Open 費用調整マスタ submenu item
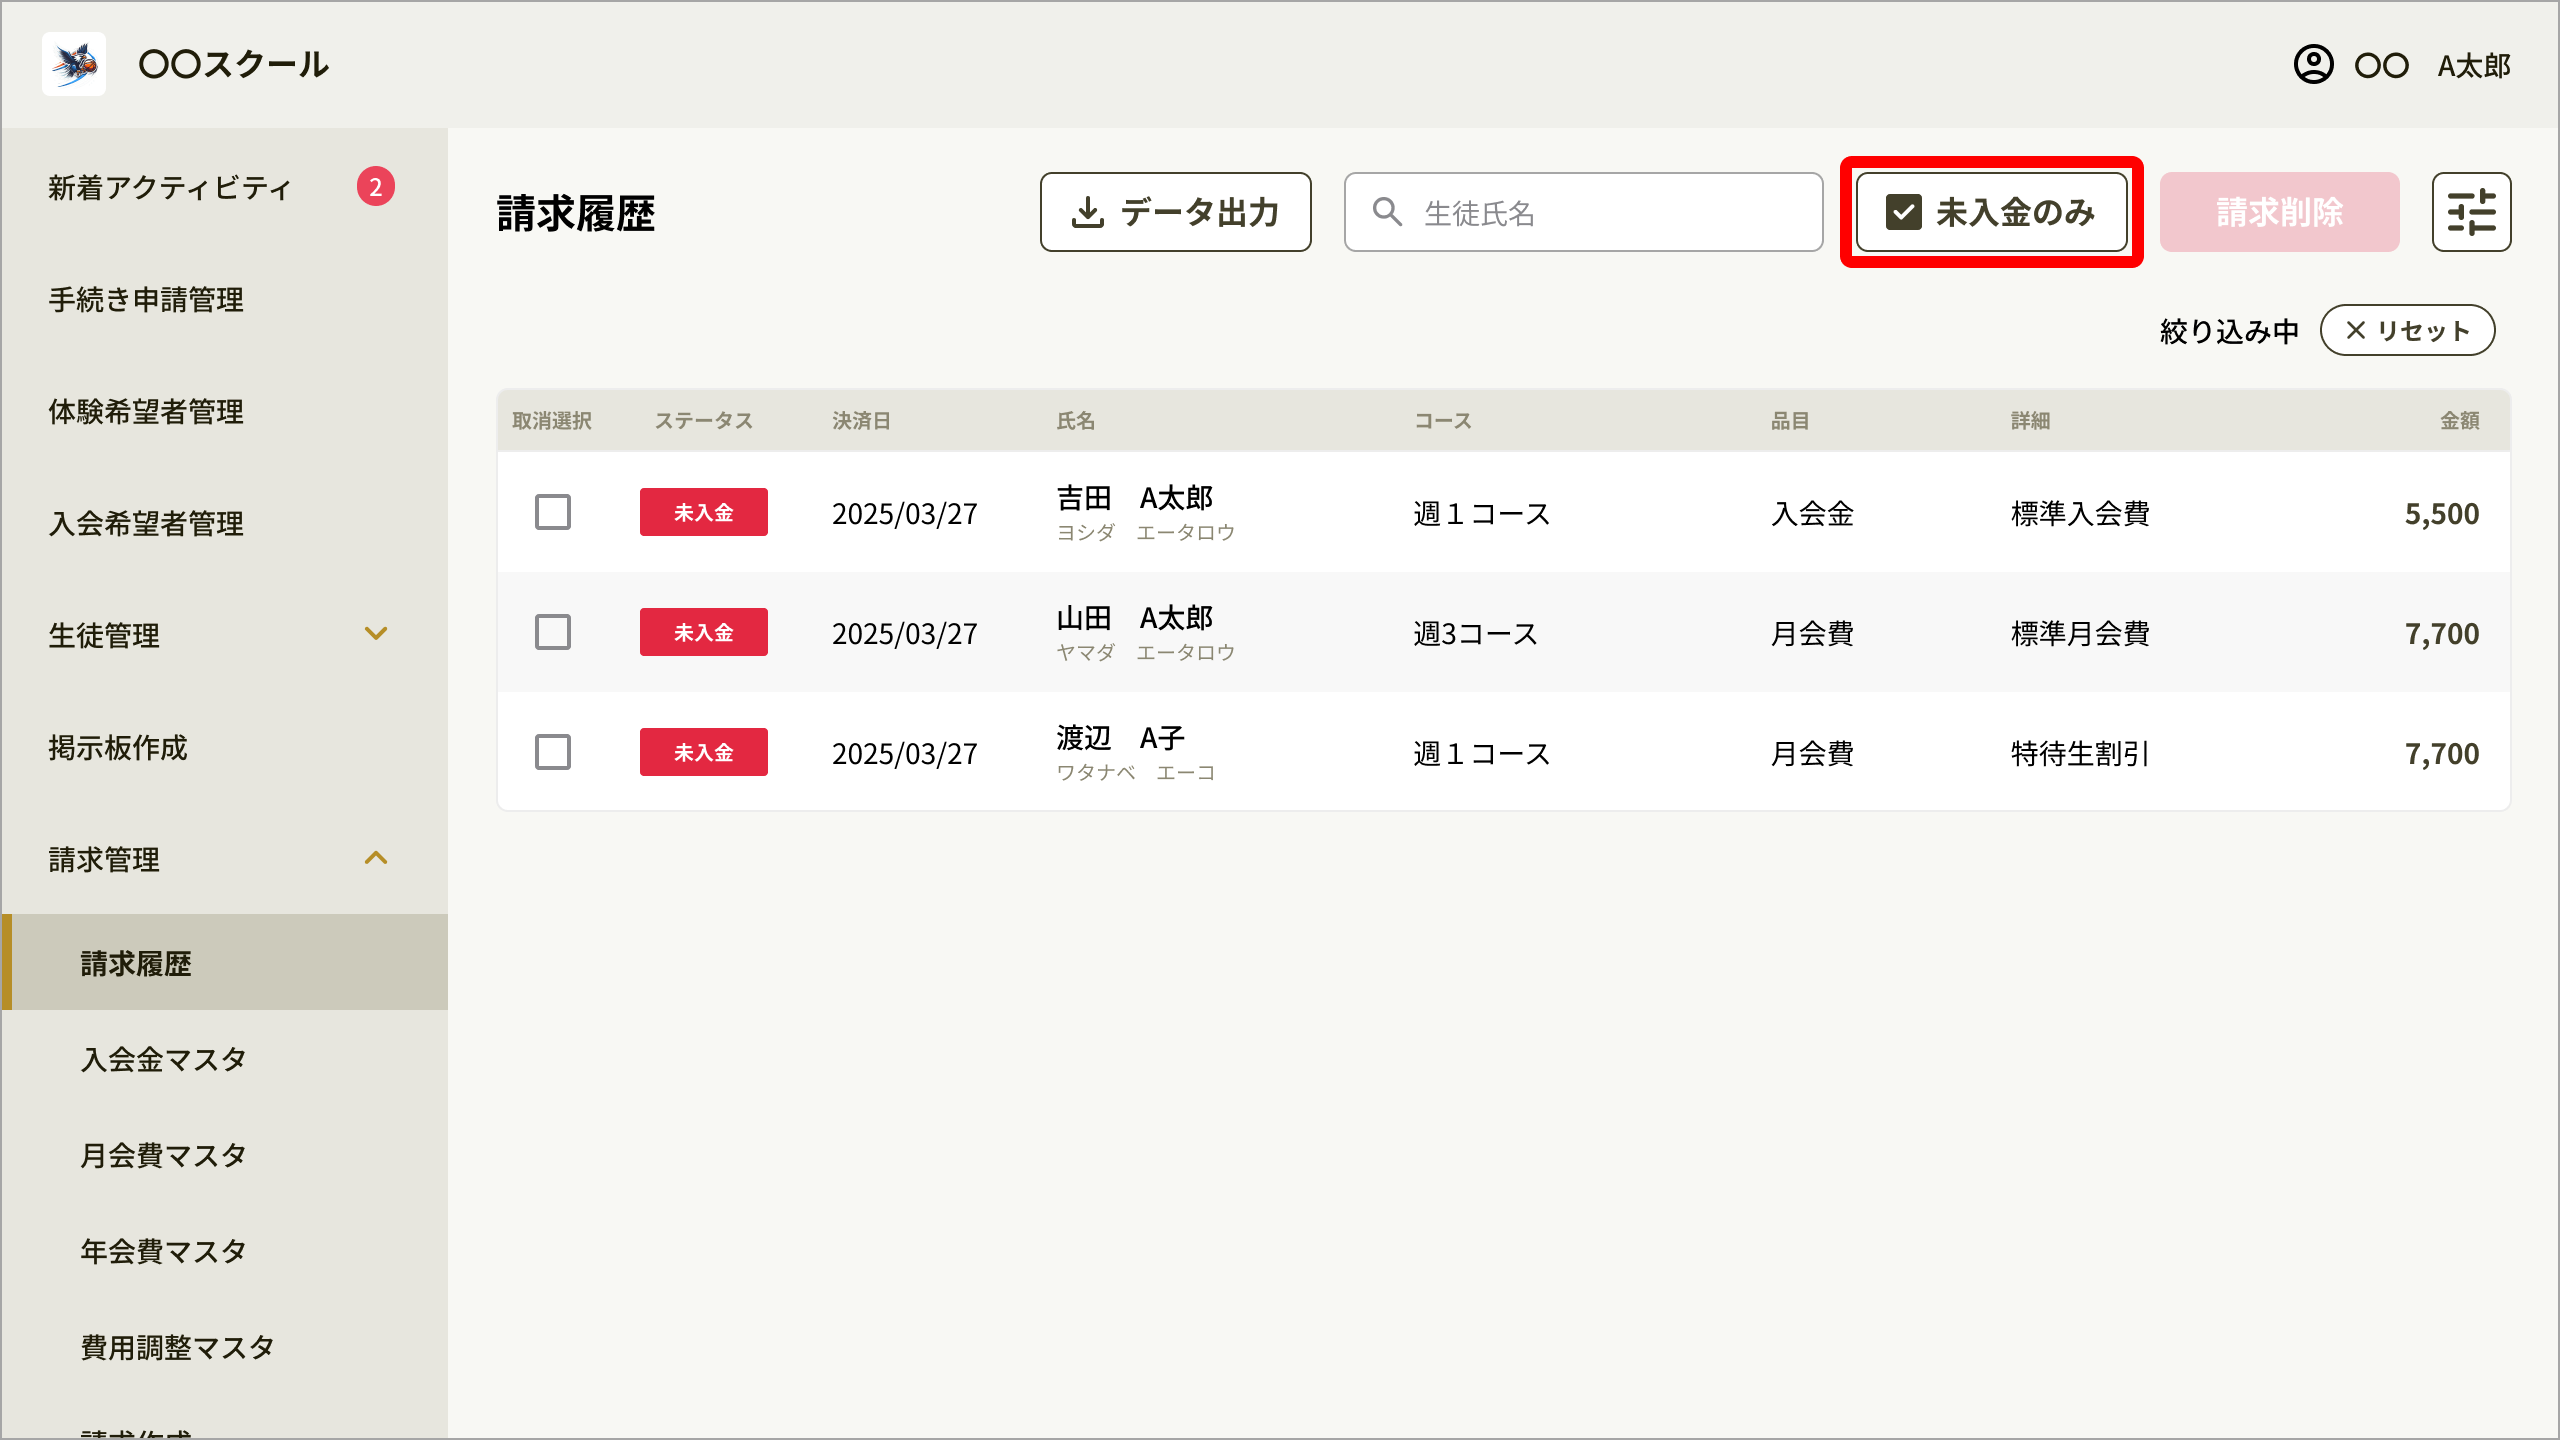Screen dimensions: 2560x1440 pos(178,1348)
